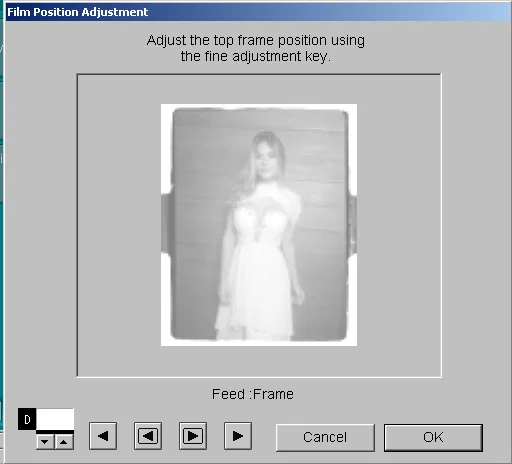Confirm the adjustment with OK

coord(433,437)
